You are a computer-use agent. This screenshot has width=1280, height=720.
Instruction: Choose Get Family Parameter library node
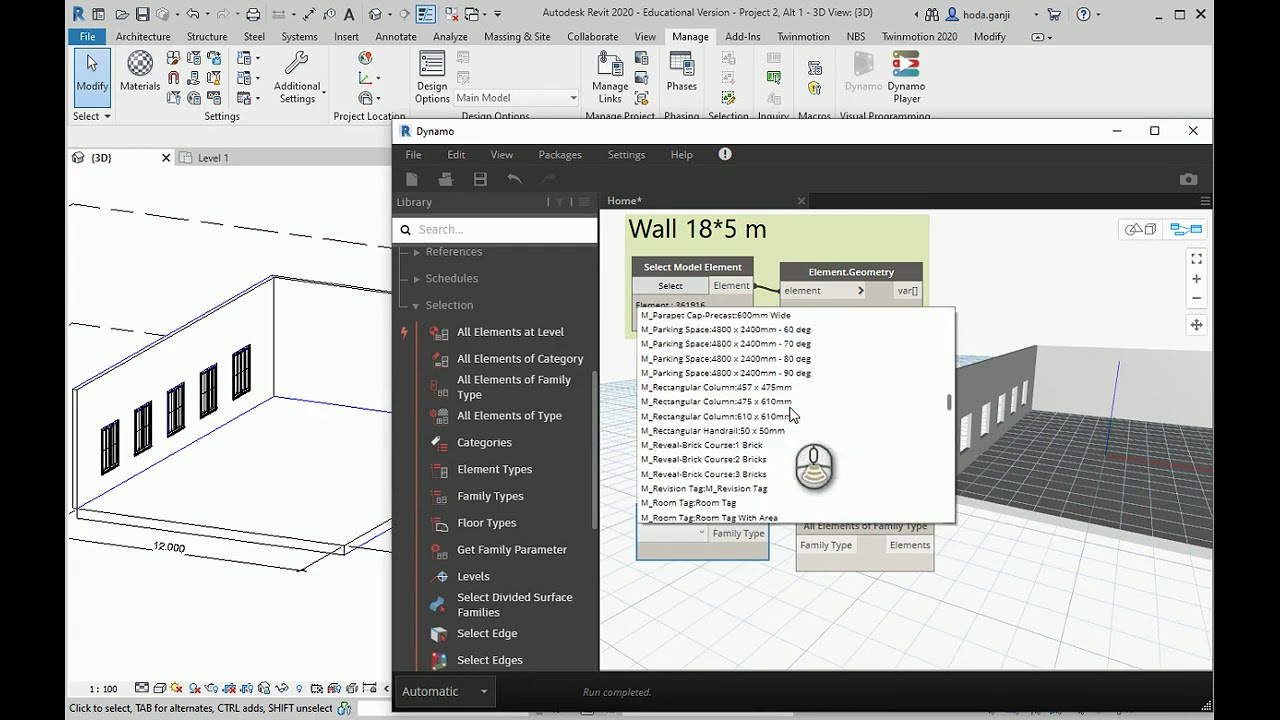point(512,549)
